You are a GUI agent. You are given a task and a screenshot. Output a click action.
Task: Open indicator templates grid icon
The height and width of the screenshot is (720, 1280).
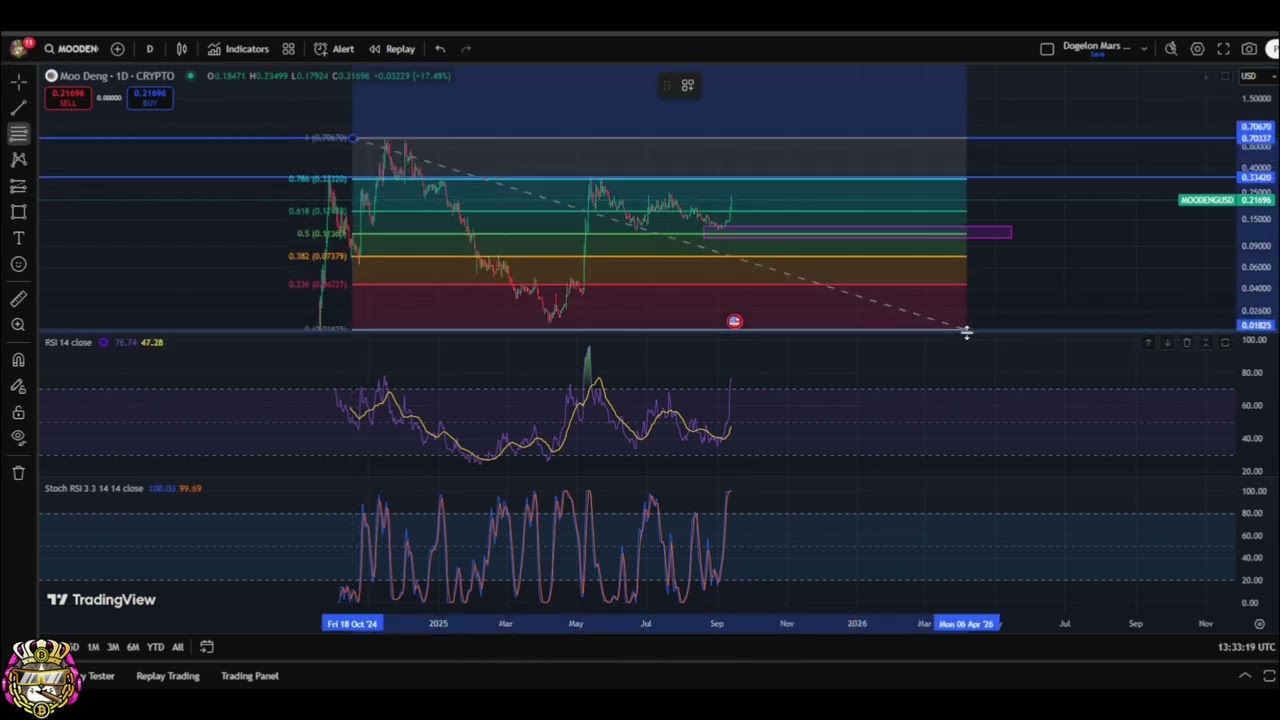point(288,48)
